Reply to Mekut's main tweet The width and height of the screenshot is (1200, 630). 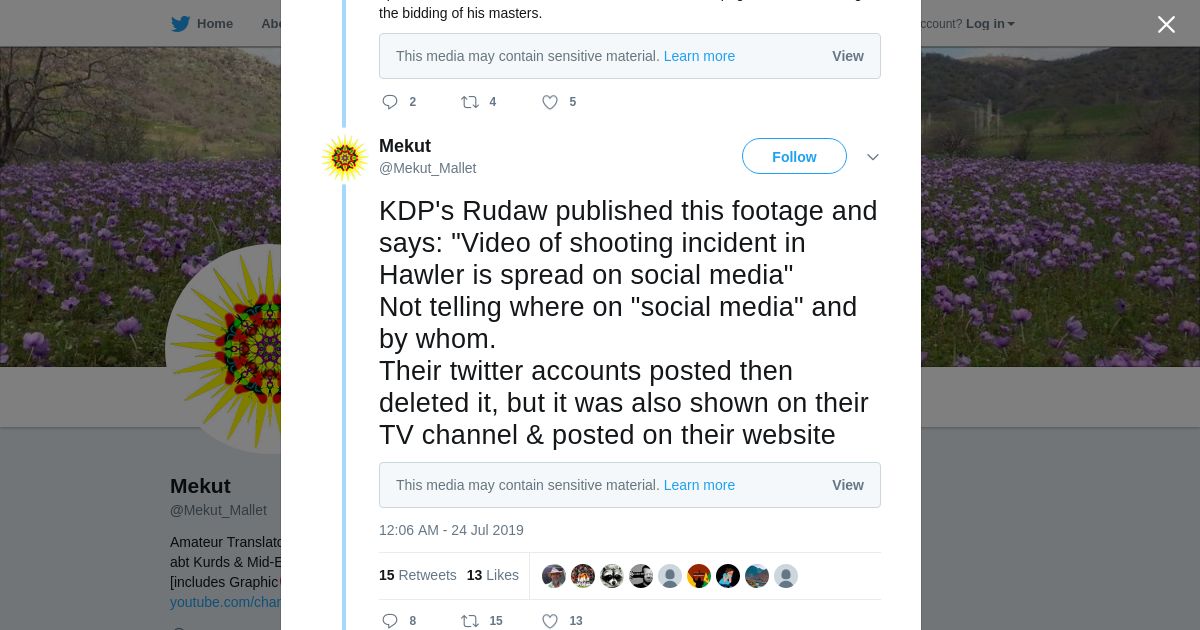point(390,621)
